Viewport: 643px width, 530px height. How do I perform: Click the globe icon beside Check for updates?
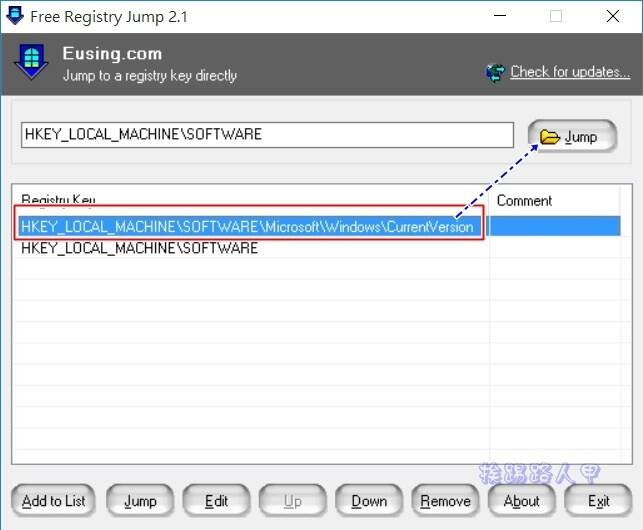pyautogui.click(x=495, y=73)
